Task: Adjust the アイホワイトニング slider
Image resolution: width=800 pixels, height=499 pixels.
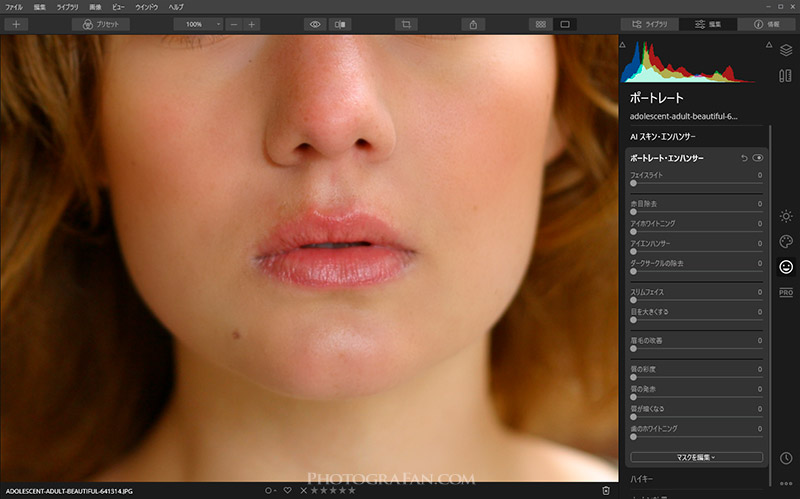Action: [697, 232]
